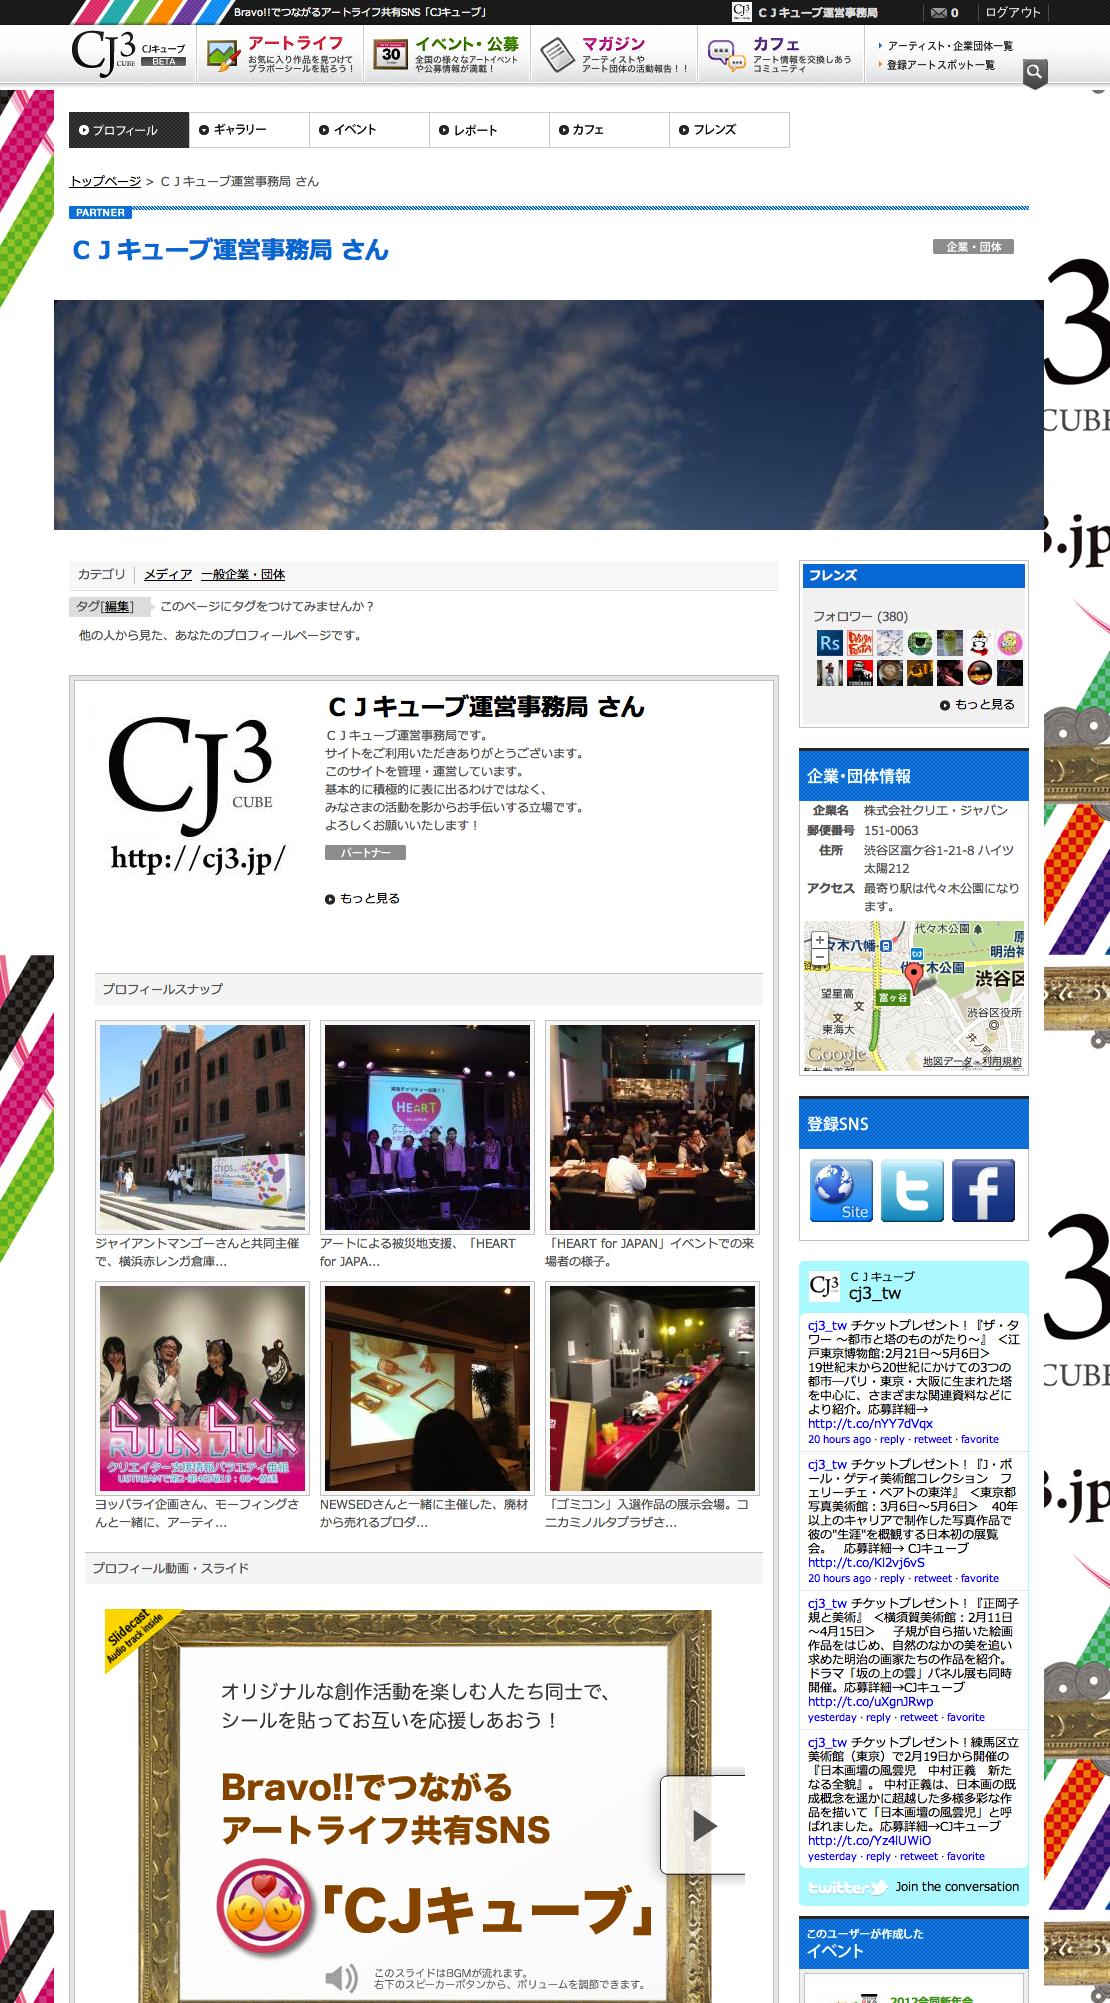Viewport: 1110px width, 2003px height.
Task: Select the レポート tab
Action: pos(489,130)
